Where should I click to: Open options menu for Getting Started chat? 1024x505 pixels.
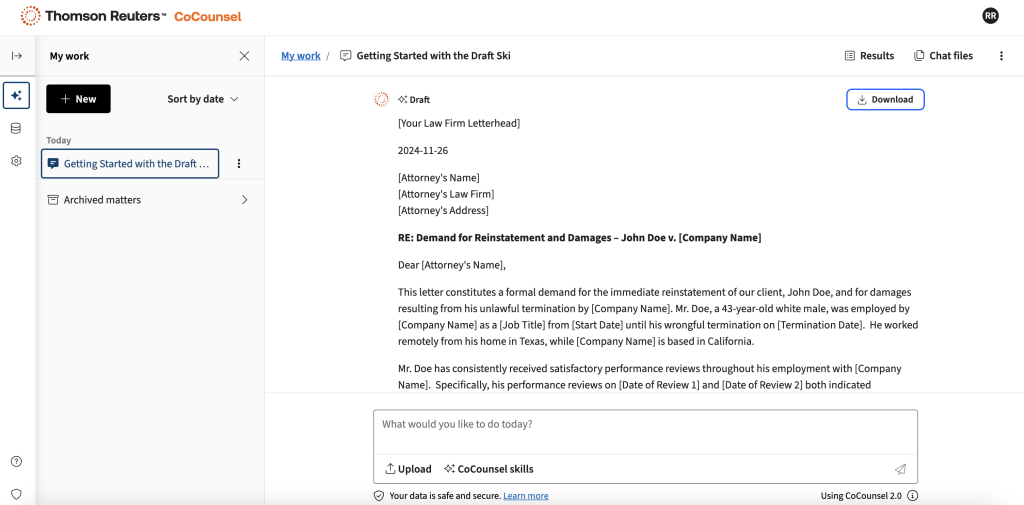pyautogui.click(x=238, y=164)
